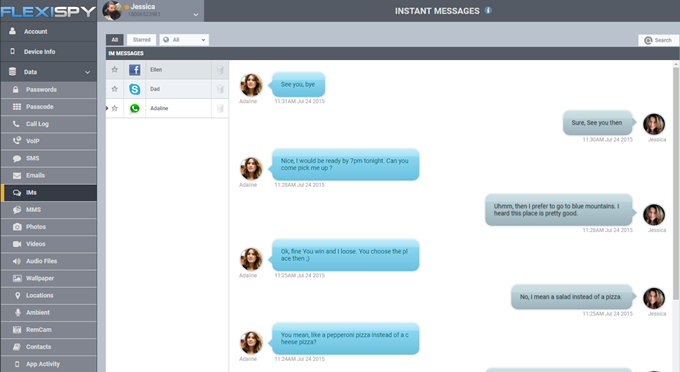Screen dimensions: 680x372
Task: Delete the Dad conversation trash icon
Action: coord(220,89)
